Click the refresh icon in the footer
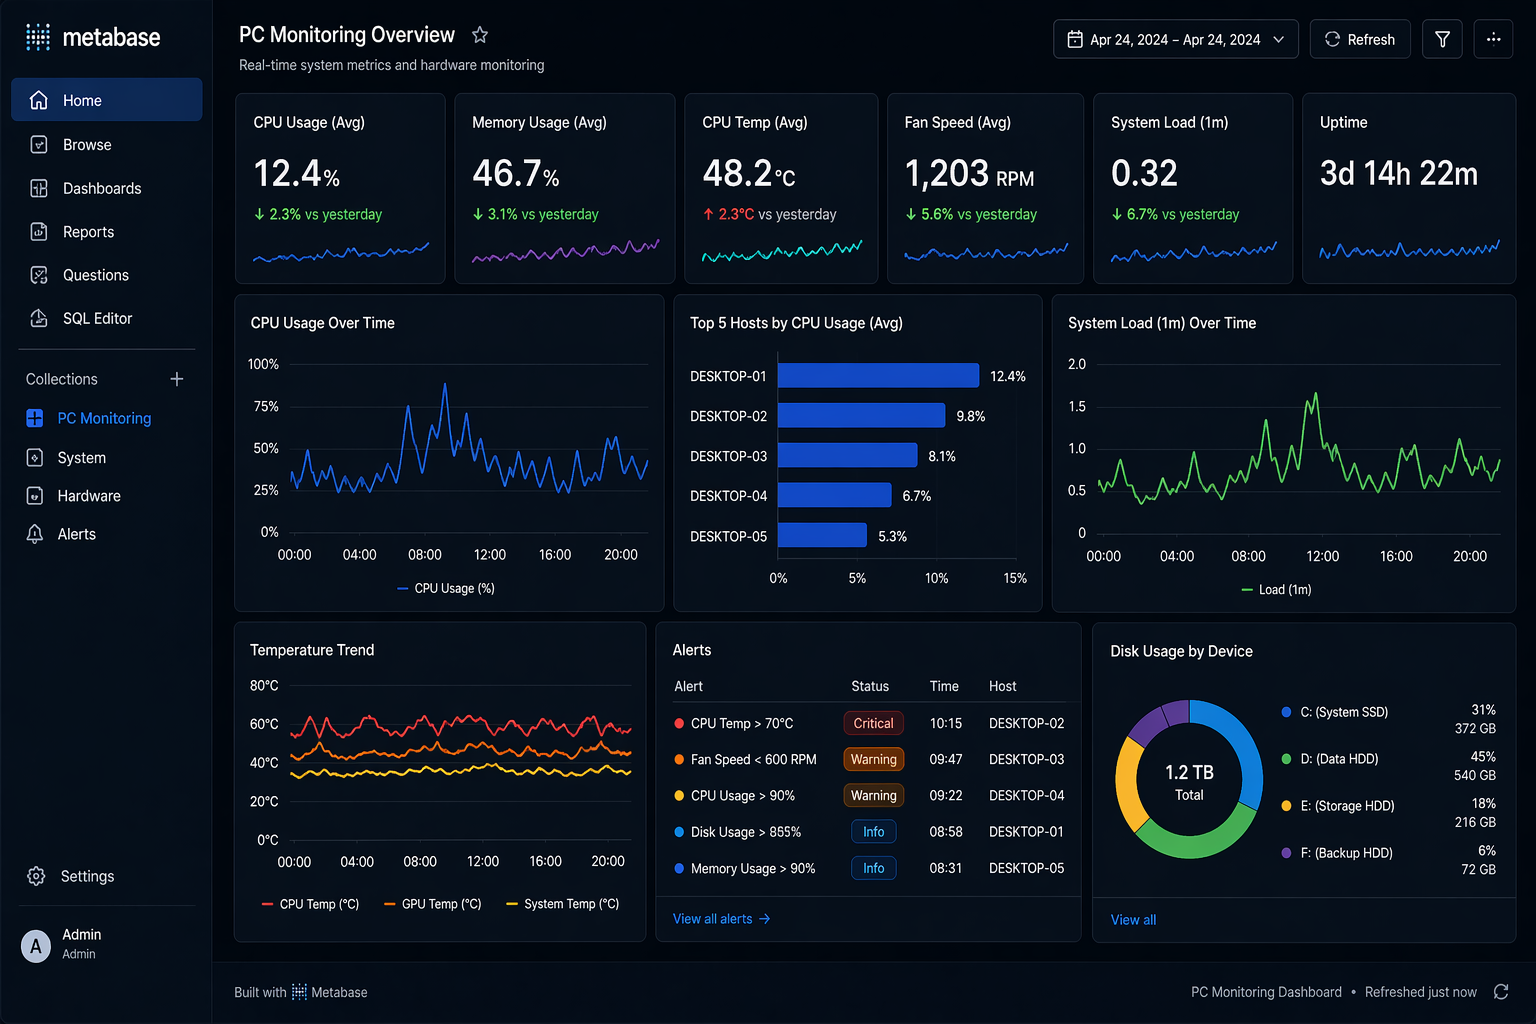This screenshot has height=1024, width=1536. (1501, 992)
